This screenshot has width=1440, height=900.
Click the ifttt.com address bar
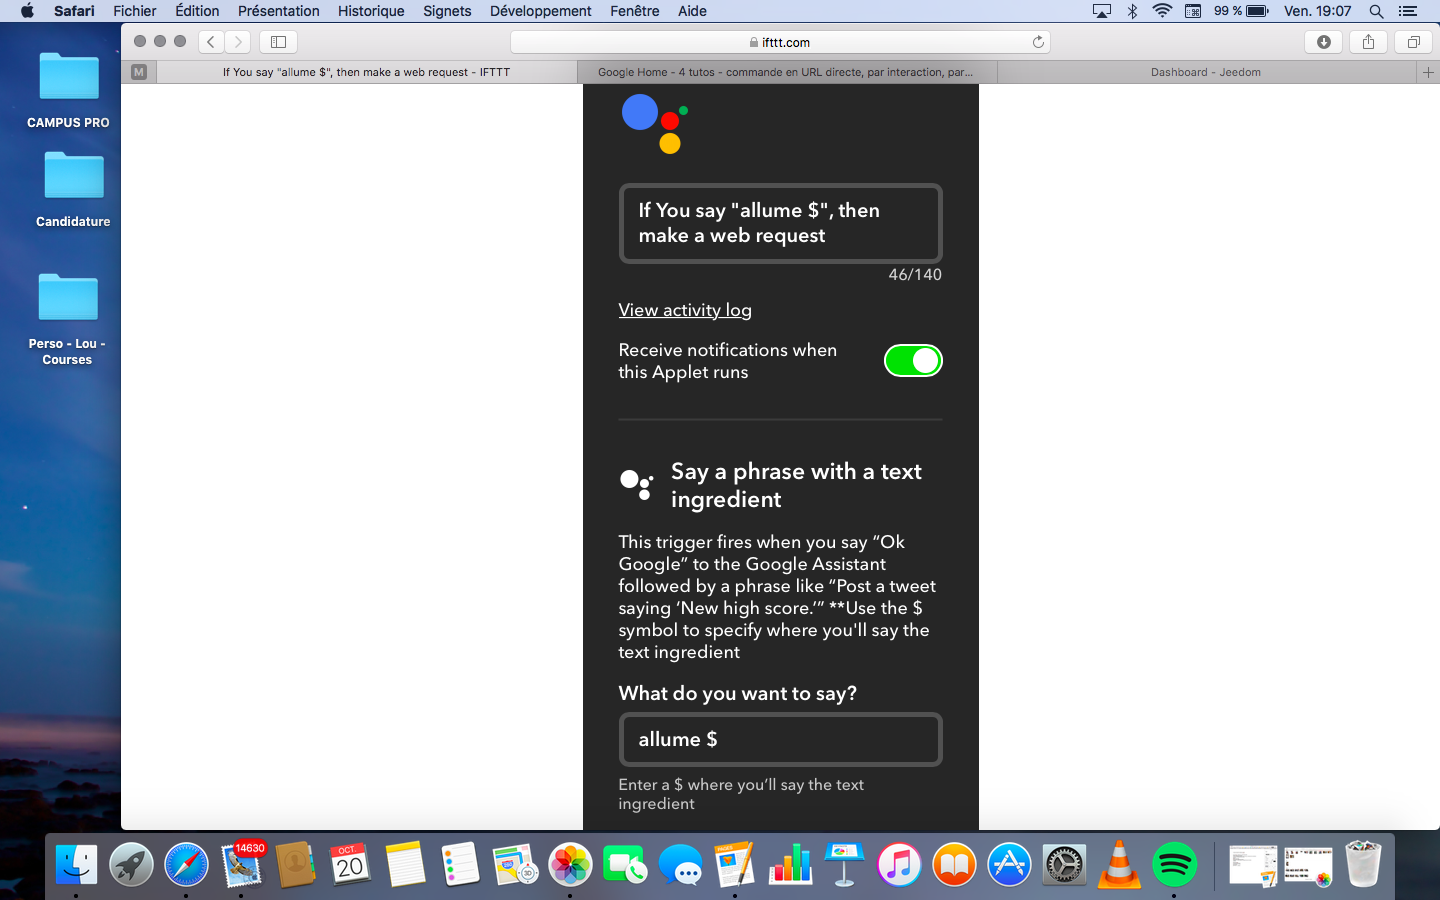coord(780,42)
